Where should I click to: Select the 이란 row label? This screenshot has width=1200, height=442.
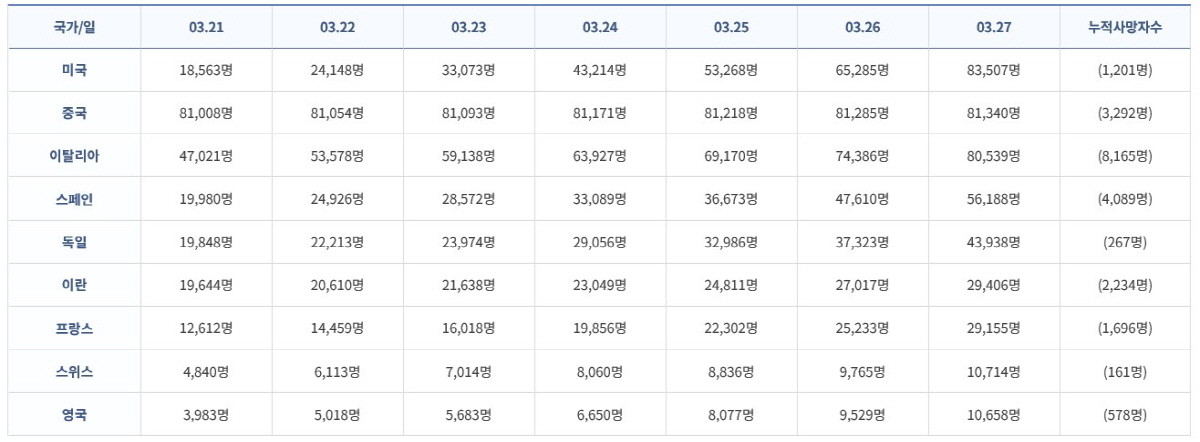[x=74, y=285]
